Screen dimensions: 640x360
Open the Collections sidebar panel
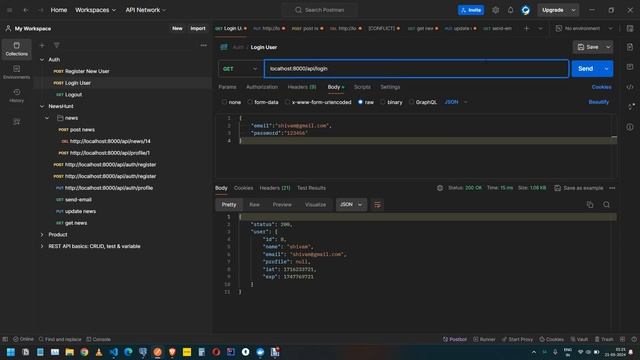(x=16, y=49)
